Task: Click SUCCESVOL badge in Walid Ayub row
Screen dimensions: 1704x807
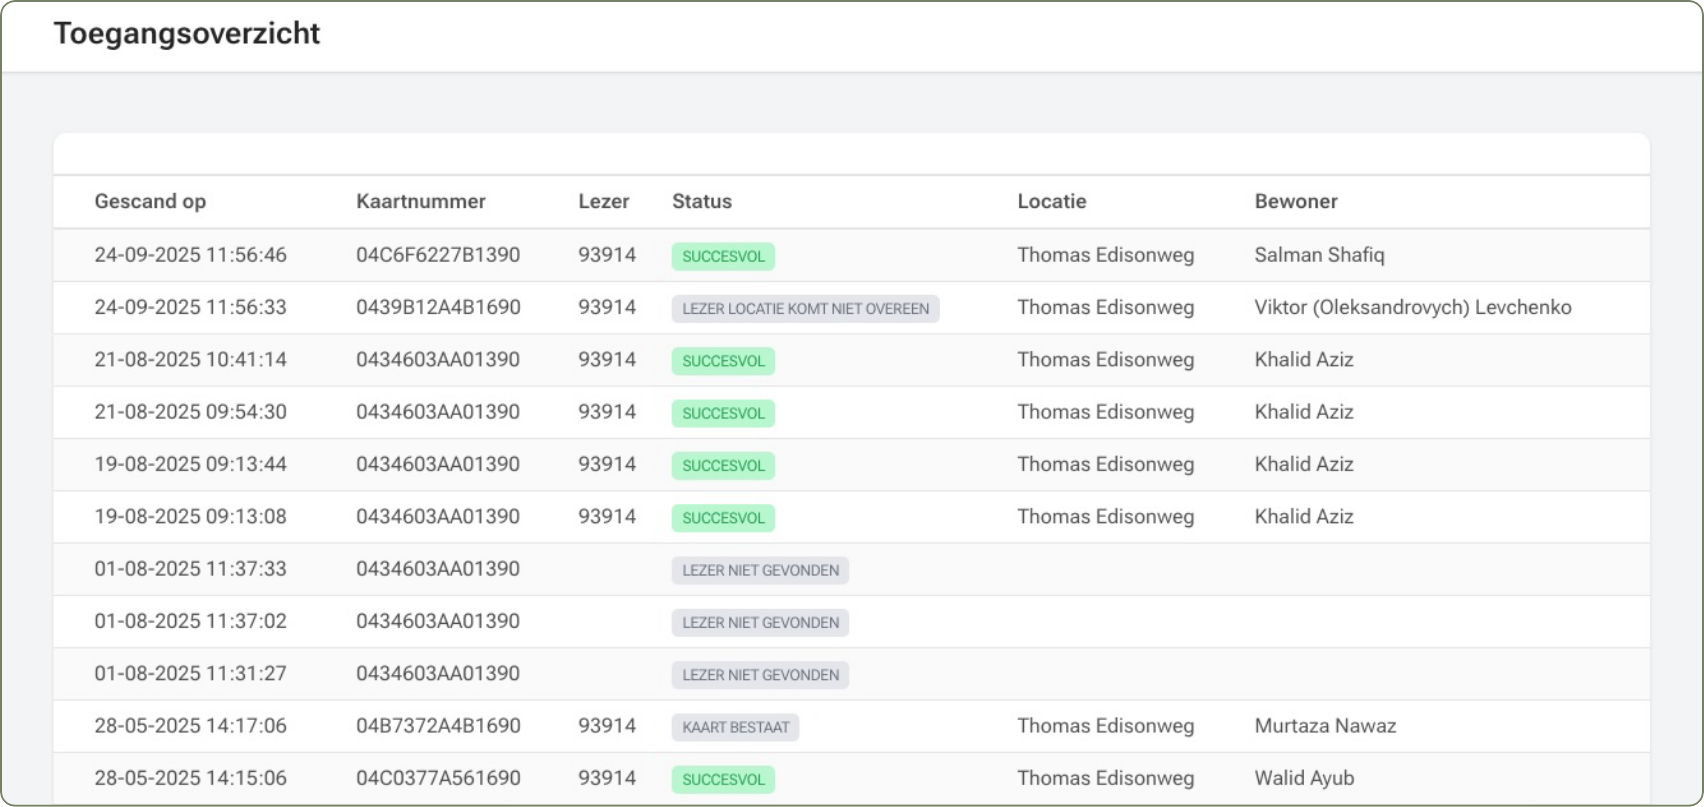Action: coord(723,779)
